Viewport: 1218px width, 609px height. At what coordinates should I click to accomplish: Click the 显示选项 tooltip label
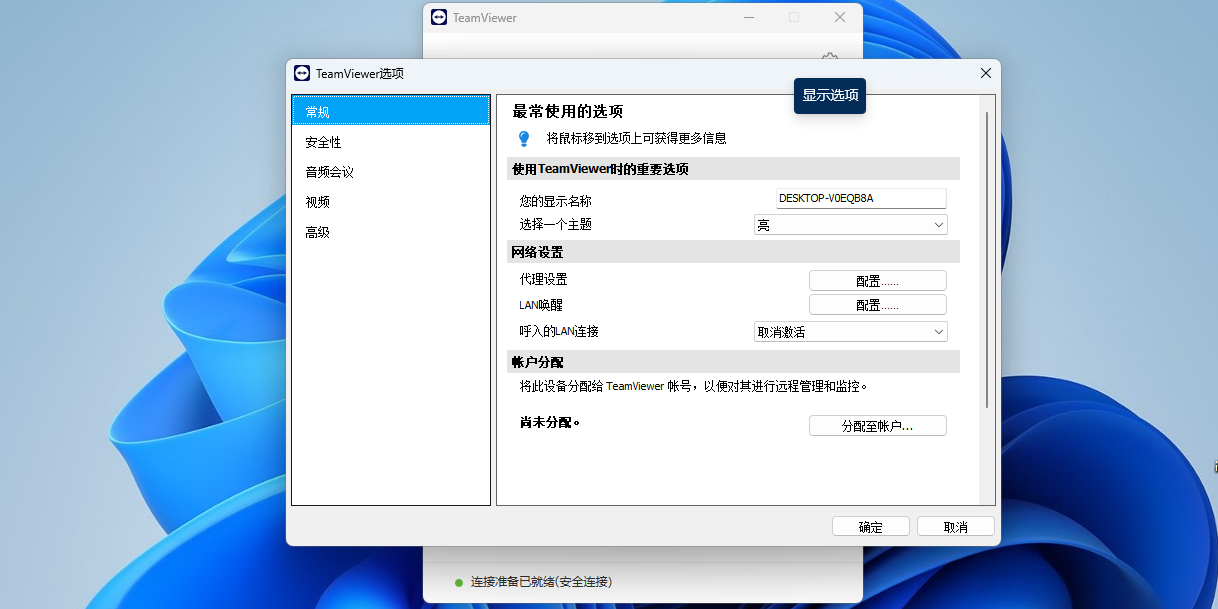tap(829, 95)
